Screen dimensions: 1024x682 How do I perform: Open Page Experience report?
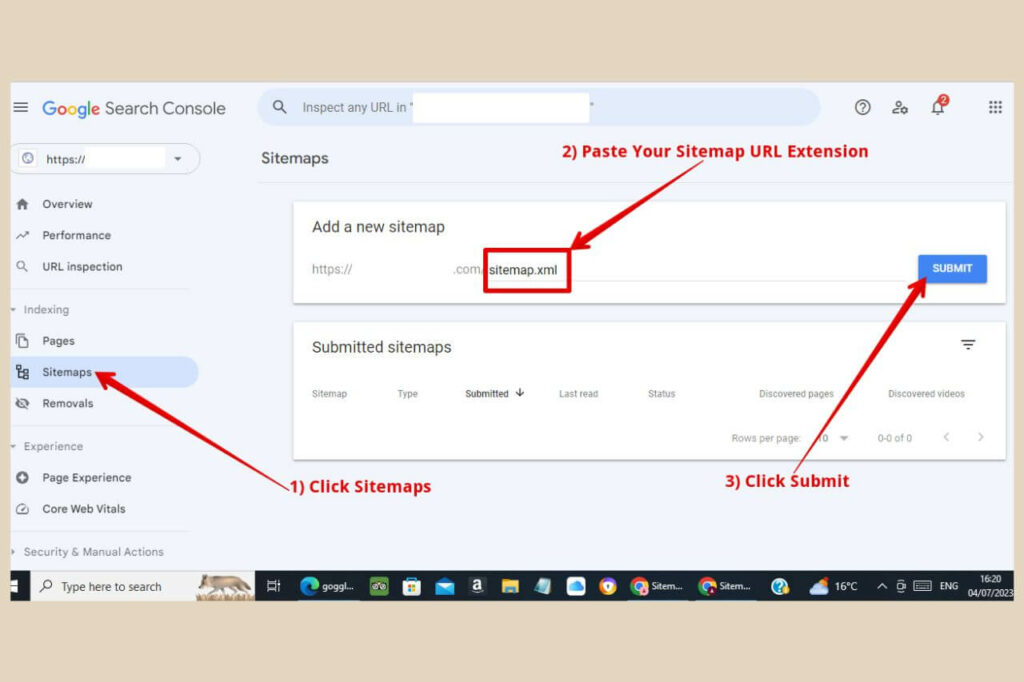[x=87, y=478]
